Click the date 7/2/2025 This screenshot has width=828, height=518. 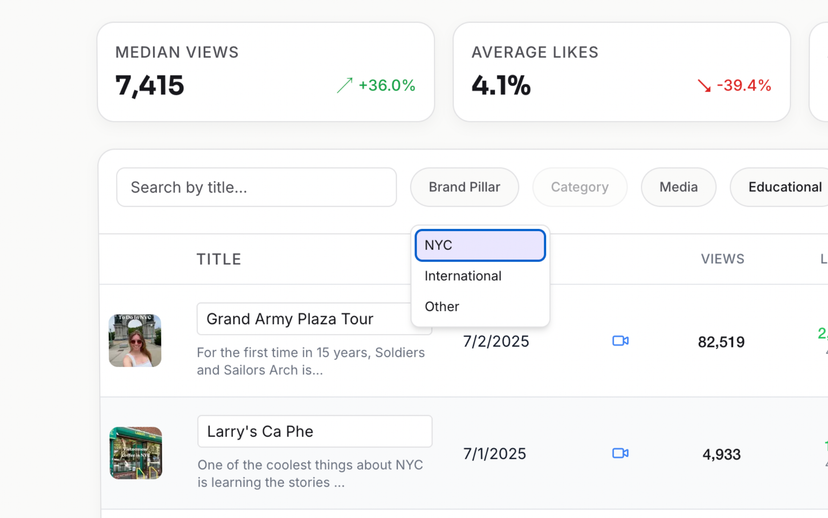click(496, 342)
